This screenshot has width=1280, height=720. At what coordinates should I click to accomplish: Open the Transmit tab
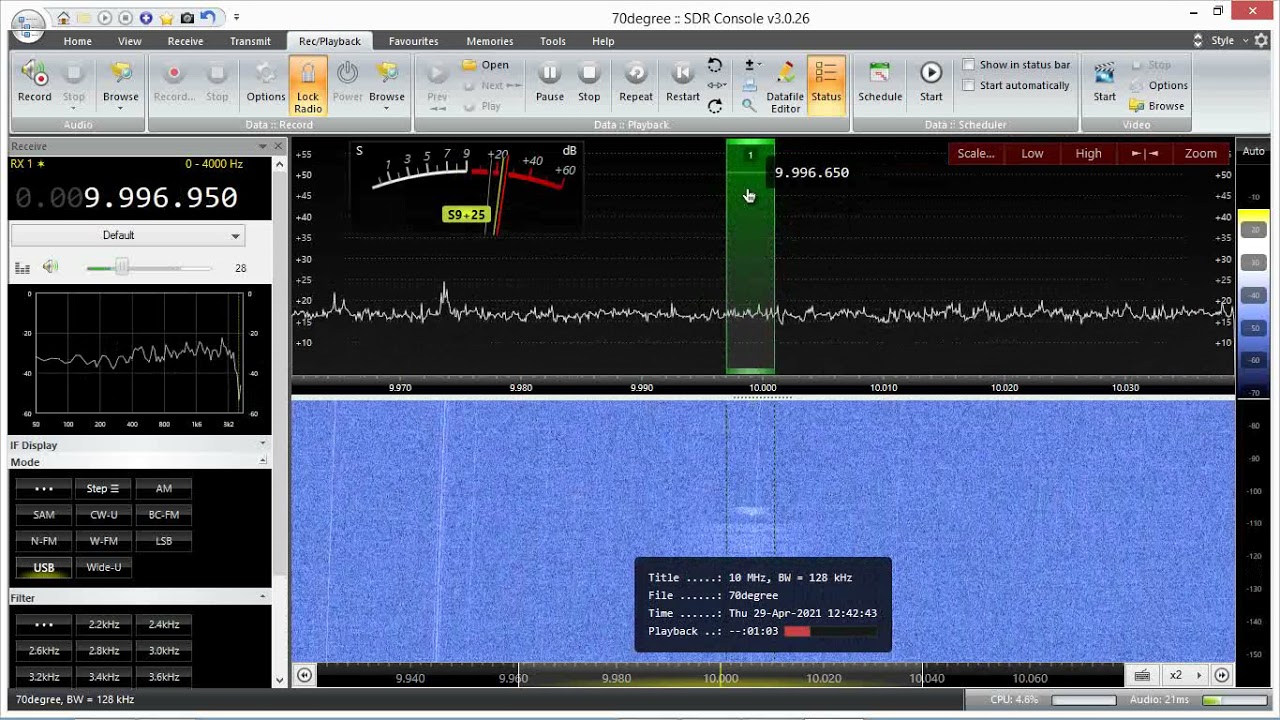tap(250, 41)
